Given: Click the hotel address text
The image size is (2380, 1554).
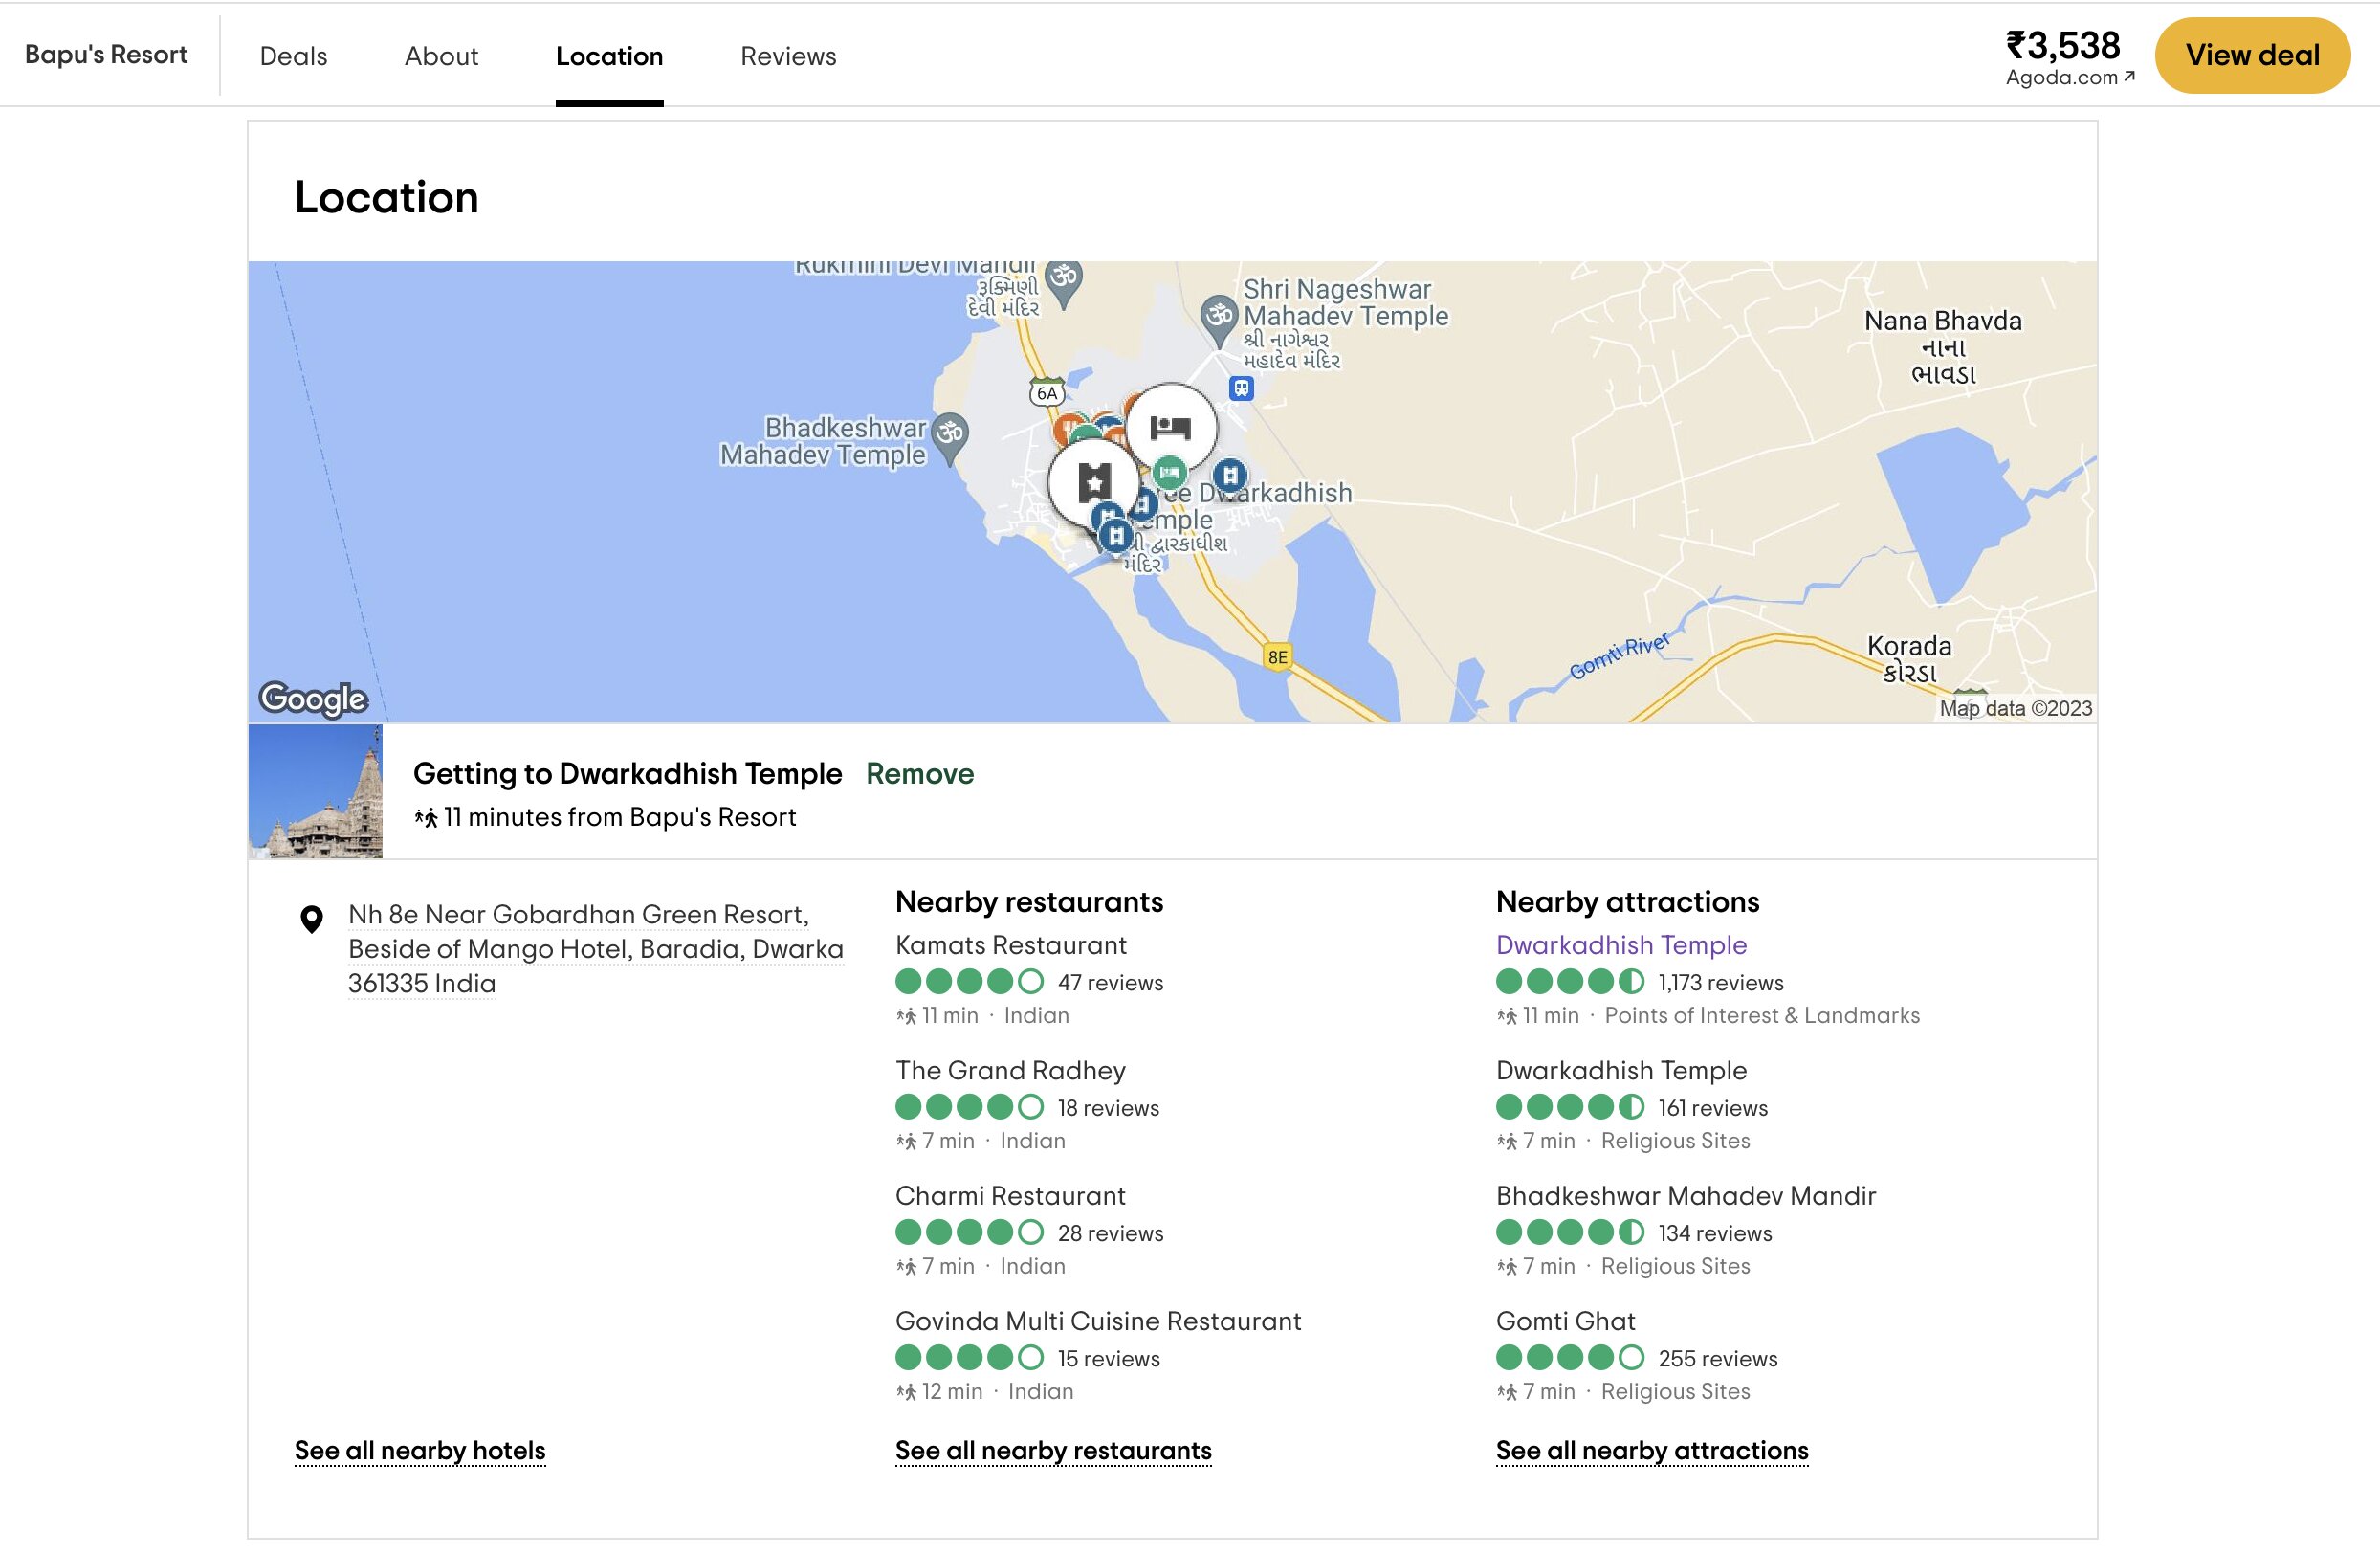Looking at the screenshot, I should point(596,948).
